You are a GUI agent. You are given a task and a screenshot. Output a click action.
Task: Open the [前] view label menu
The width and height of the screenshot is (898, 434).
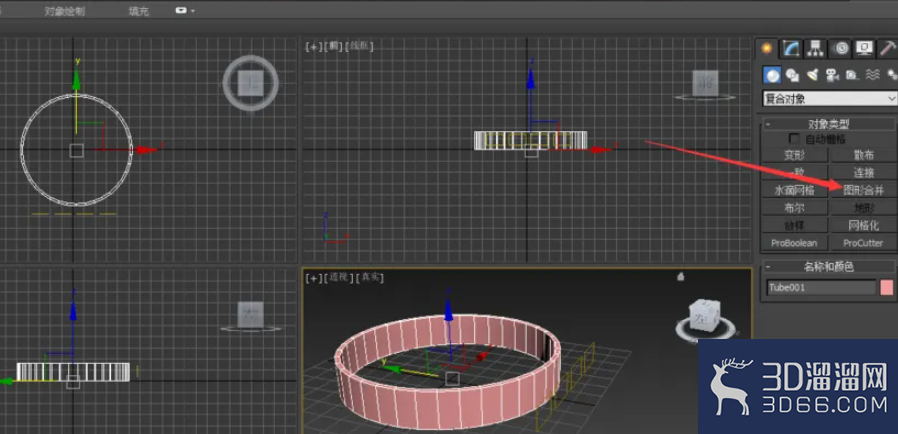click(x=332, y=47)
